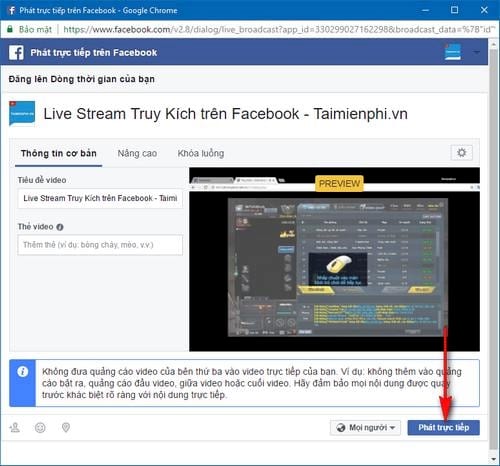Click the scroll up arrow of scrollbar
Image resolution: width=500 pixels, height=466 pixels.
494,44
